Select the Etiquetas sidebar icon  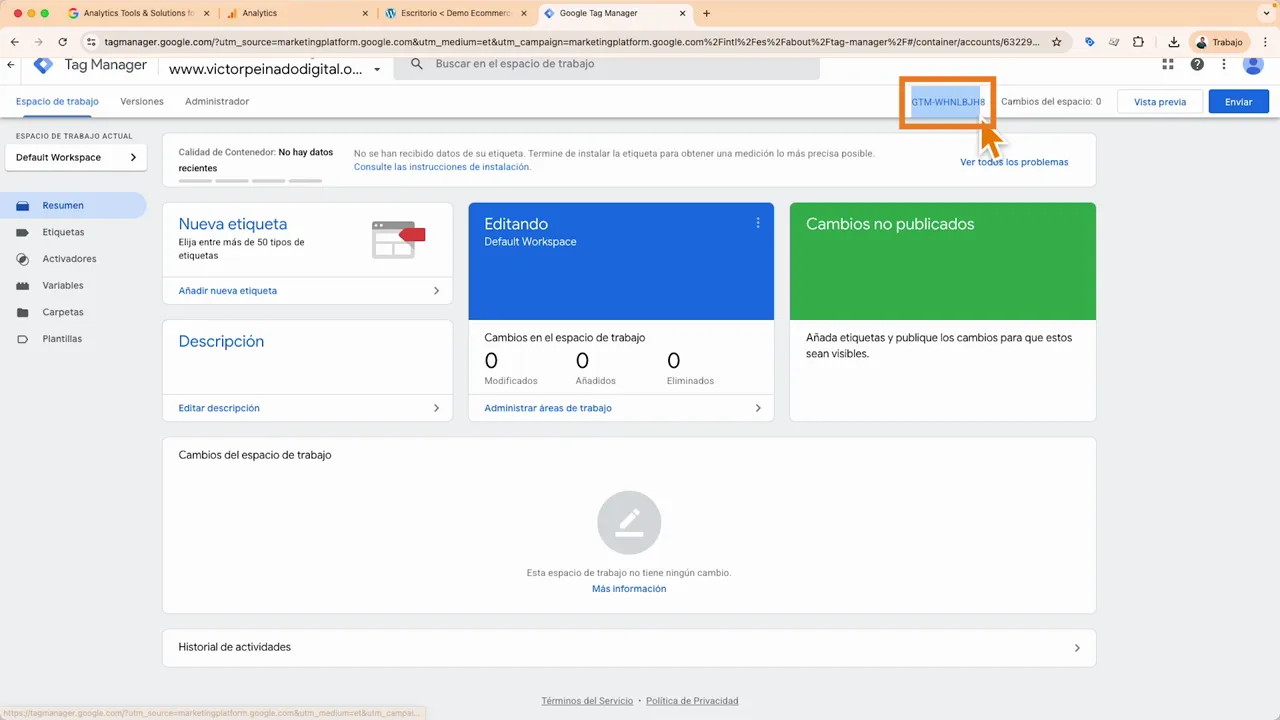(x=23, y=231)
